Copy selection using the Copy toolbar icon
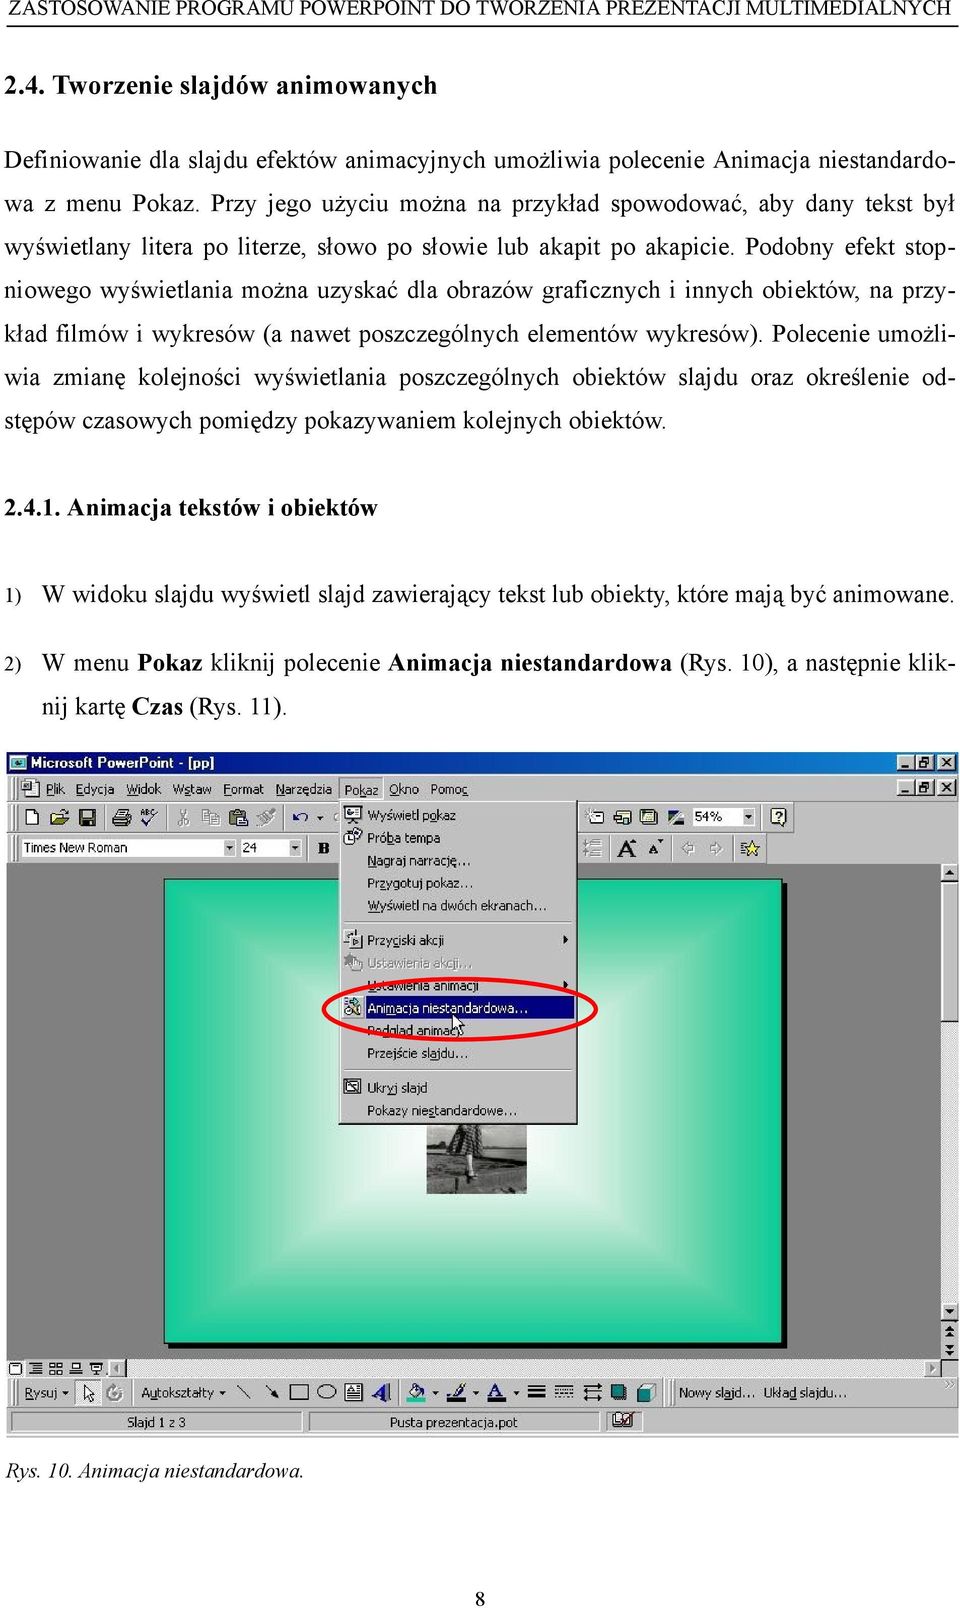Image resolution: width=960 pixels, height=1608 pixels. (x=210, y=817)
